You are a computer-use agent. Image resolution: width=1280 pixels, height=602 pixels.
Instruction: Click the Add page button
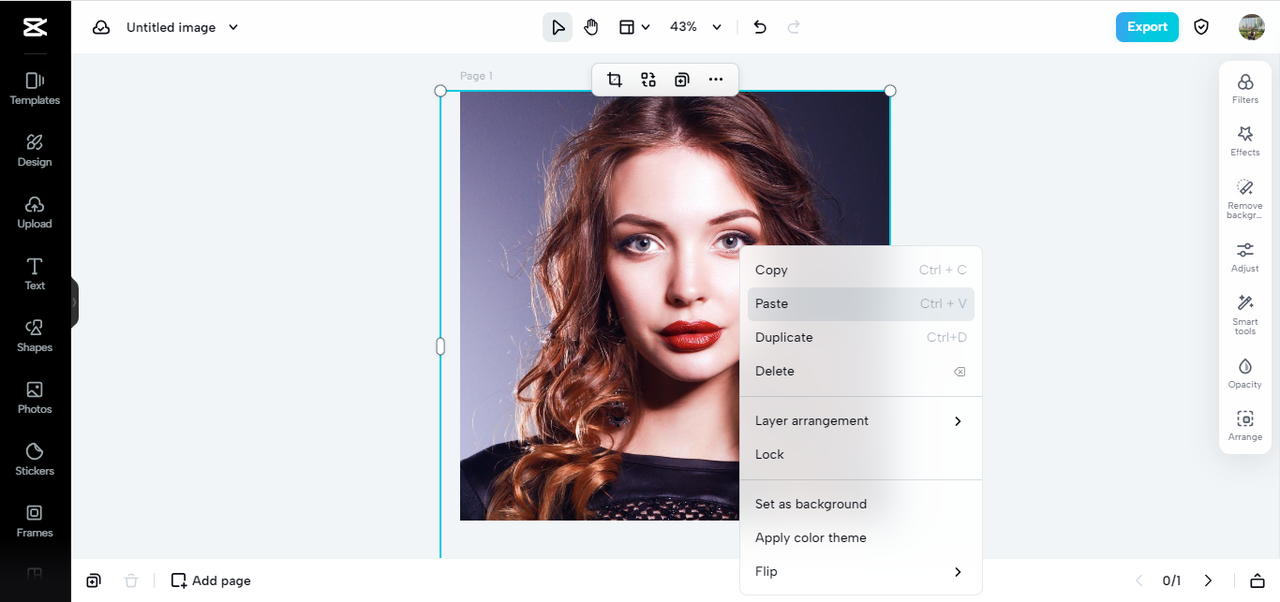(x=211, y=580)
